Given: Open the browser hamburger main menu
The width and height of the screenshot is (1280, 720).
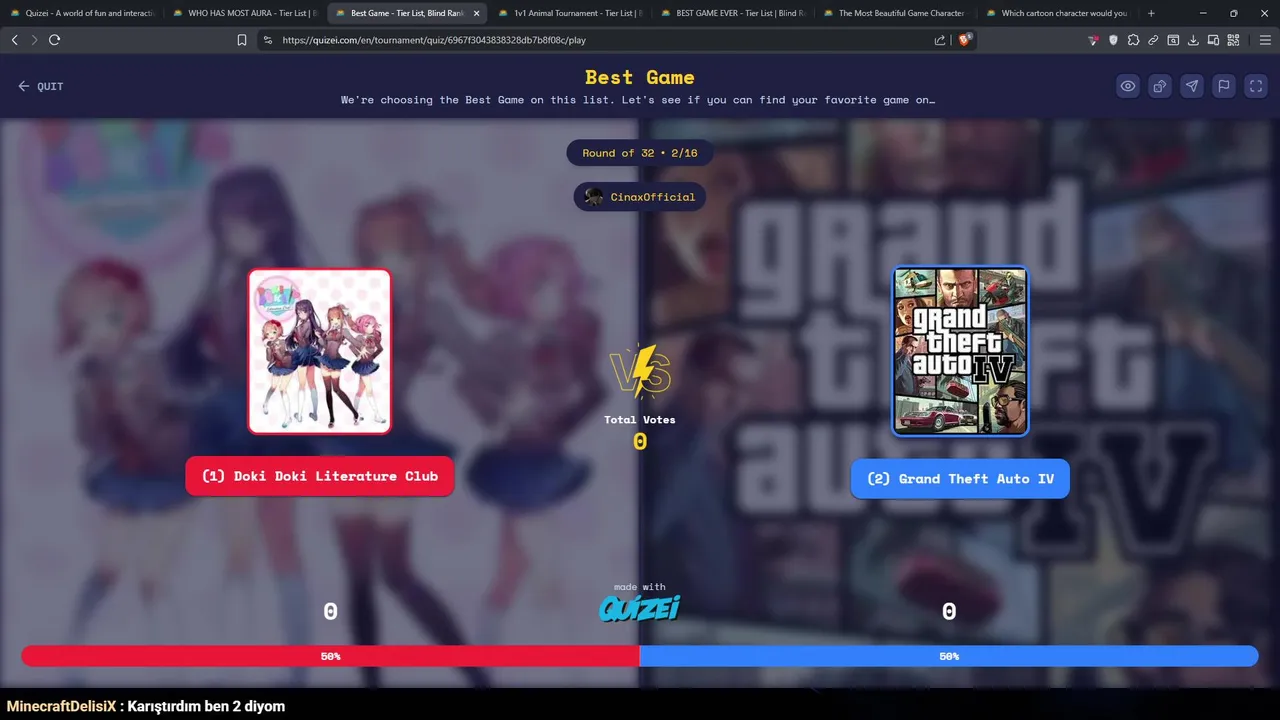Looking at the screenshot, I should click(x=1265, y=40).
